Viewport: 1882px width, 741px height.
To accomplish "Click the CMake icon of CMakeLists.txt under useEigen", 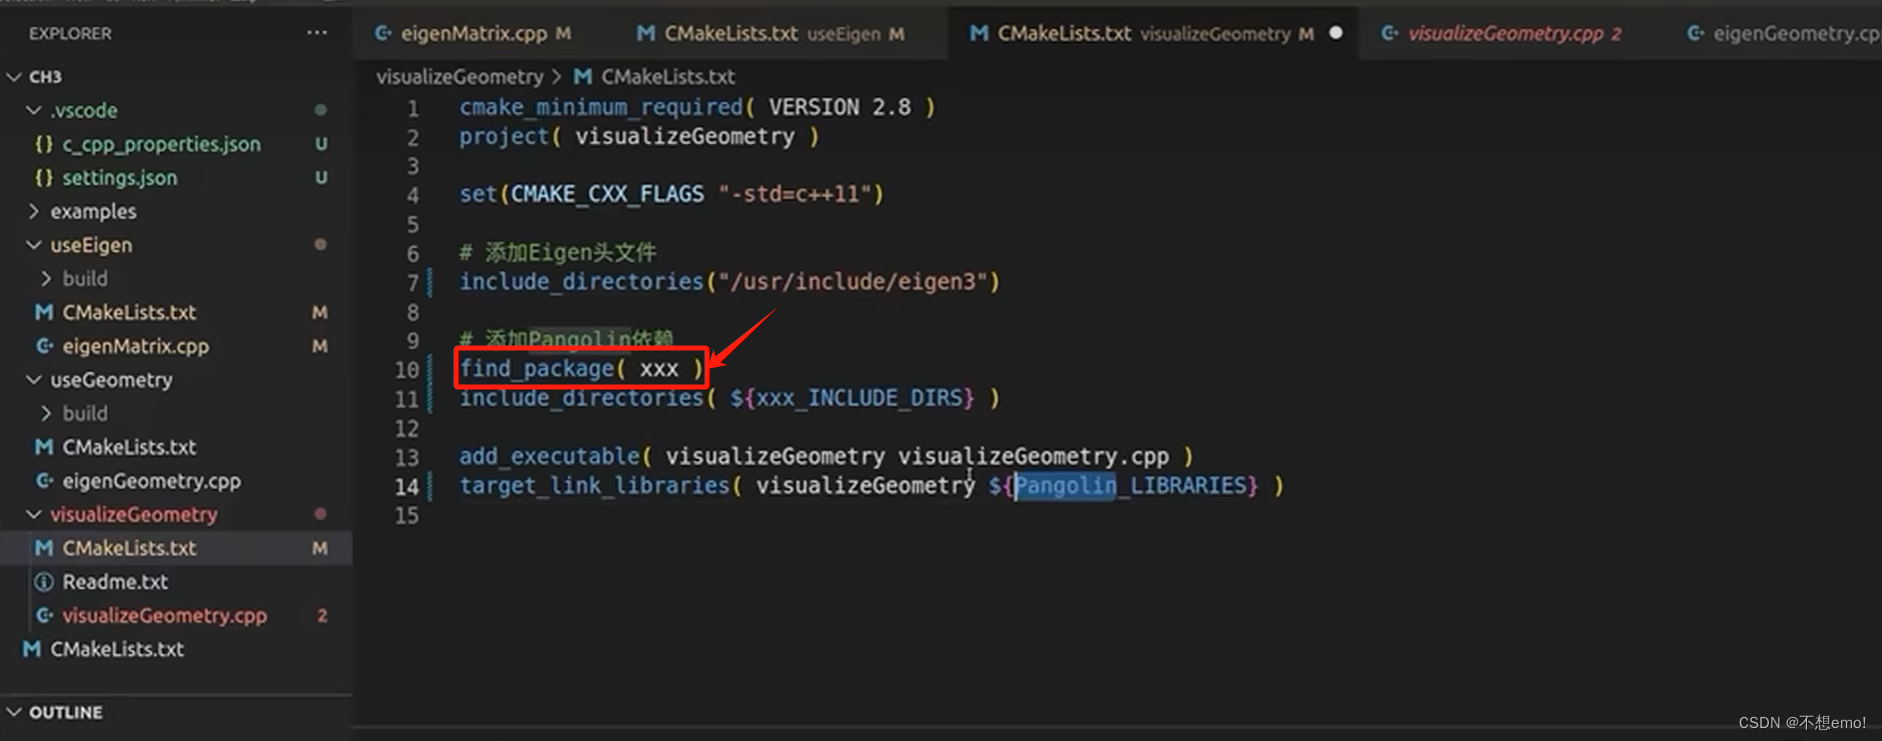I will click(x=44, y=312).
